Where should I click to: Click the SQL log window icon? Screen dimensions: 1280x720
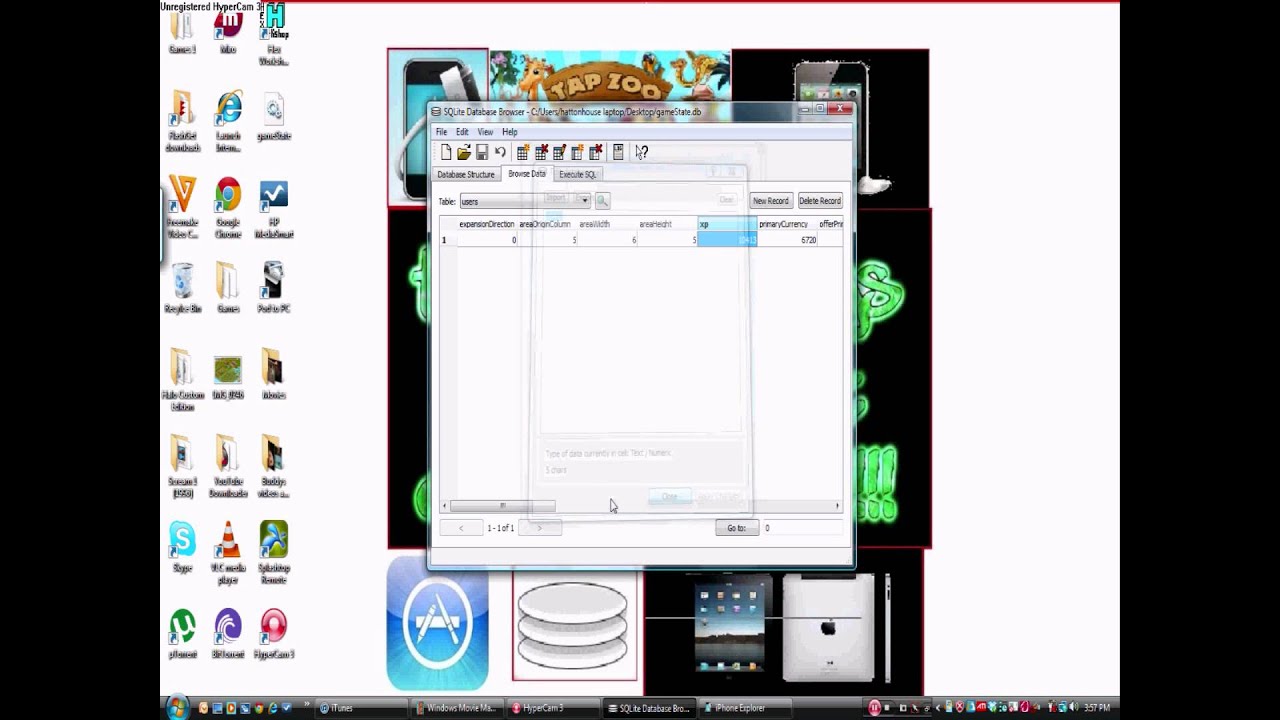(618, 152)
